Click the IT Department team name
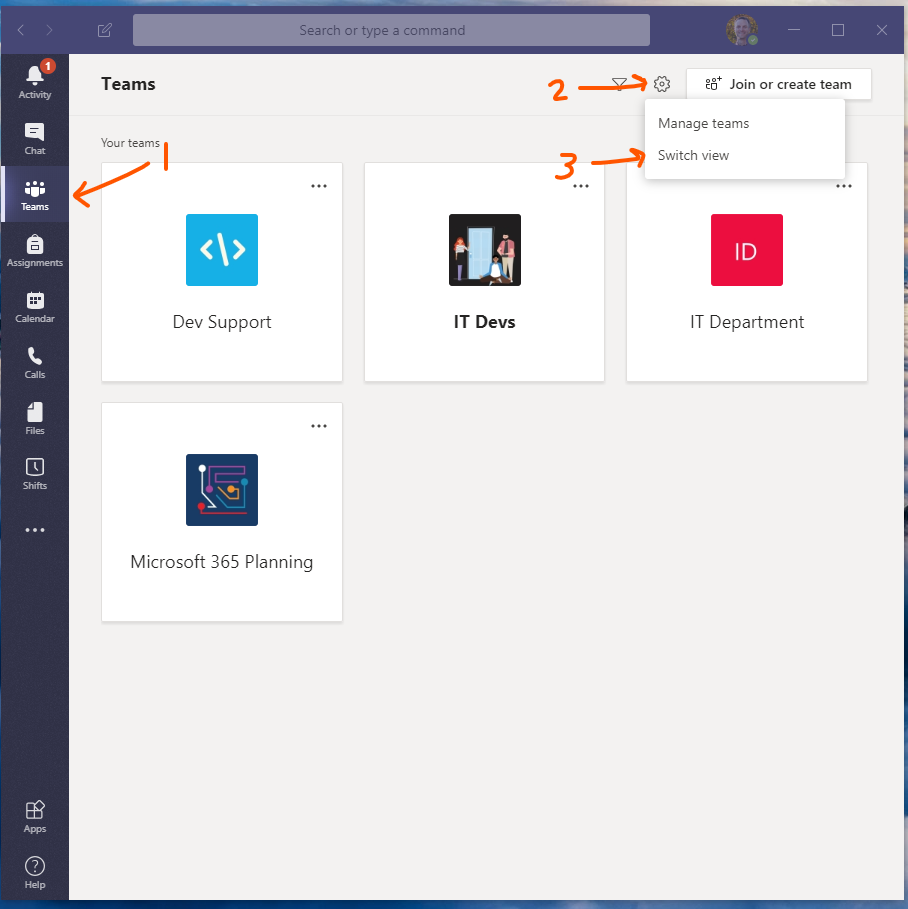Screen dimensions: 908x909 pyautogui.click(x=747, y=322)
